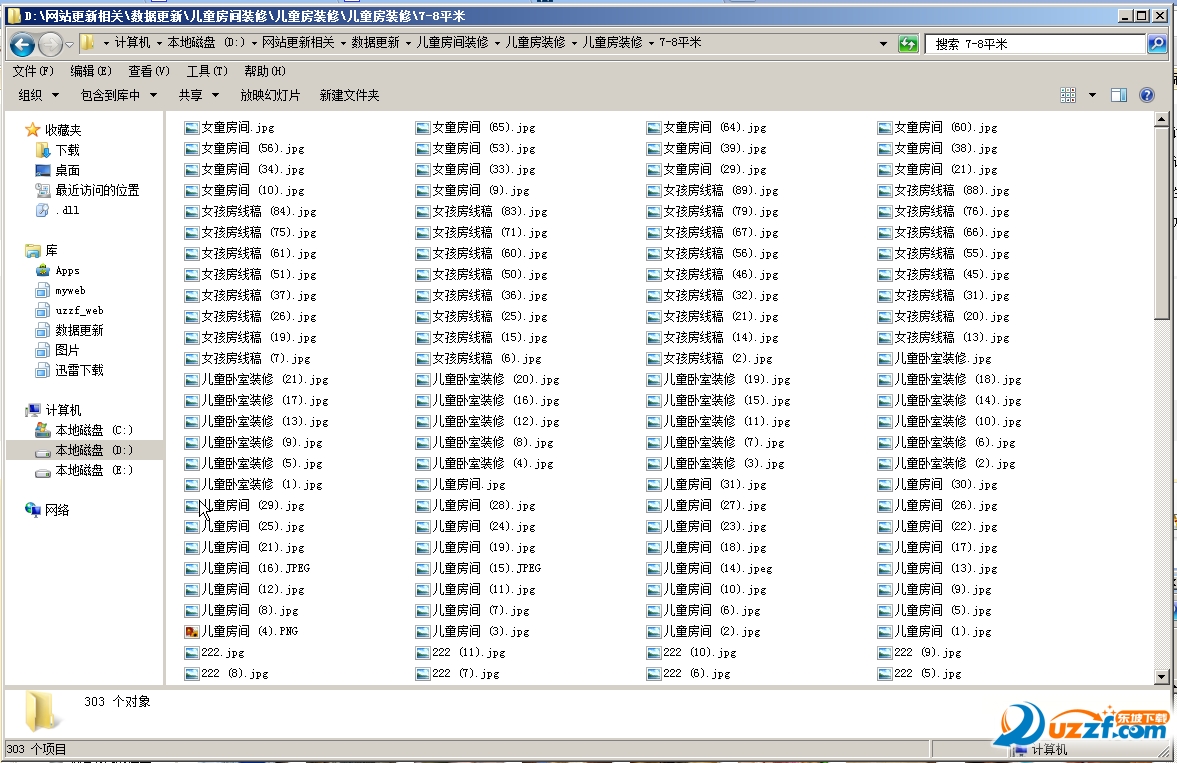Click the search box for 7-8平米
This screenshot has height=763, width=1177.
(1035, 44)
